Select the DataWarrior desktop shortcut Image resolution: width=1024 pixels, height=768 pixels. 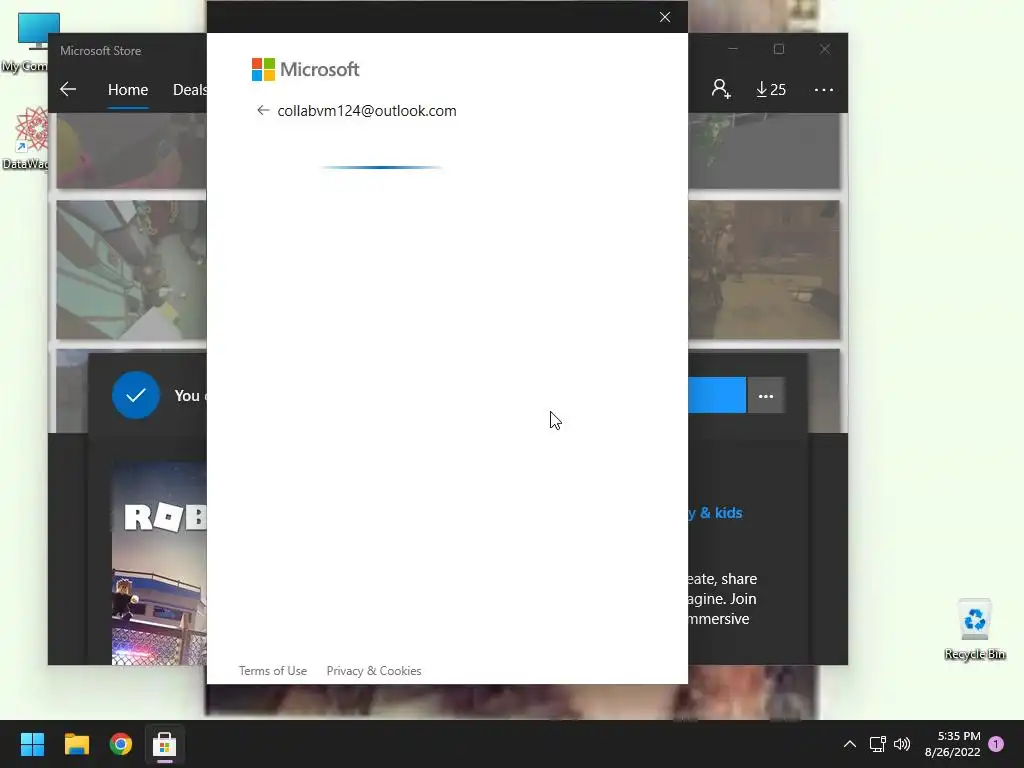point(26,138)
